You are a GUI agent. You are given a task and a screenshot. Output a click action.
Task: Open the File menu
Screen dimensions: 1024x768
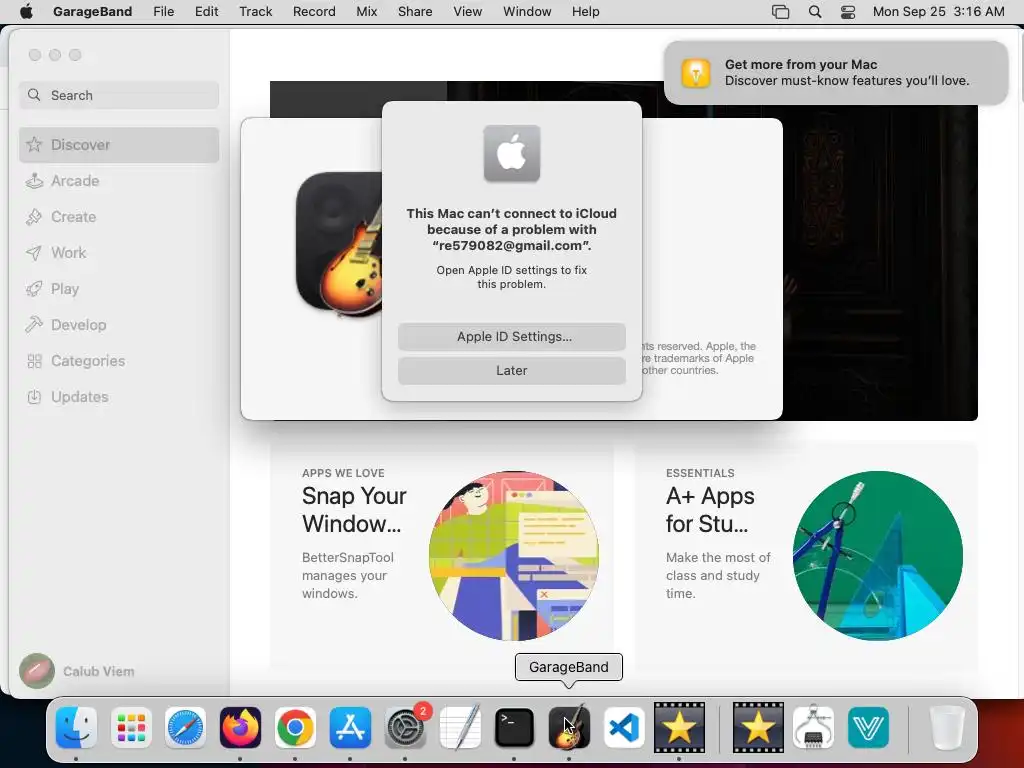click(164, 12)
